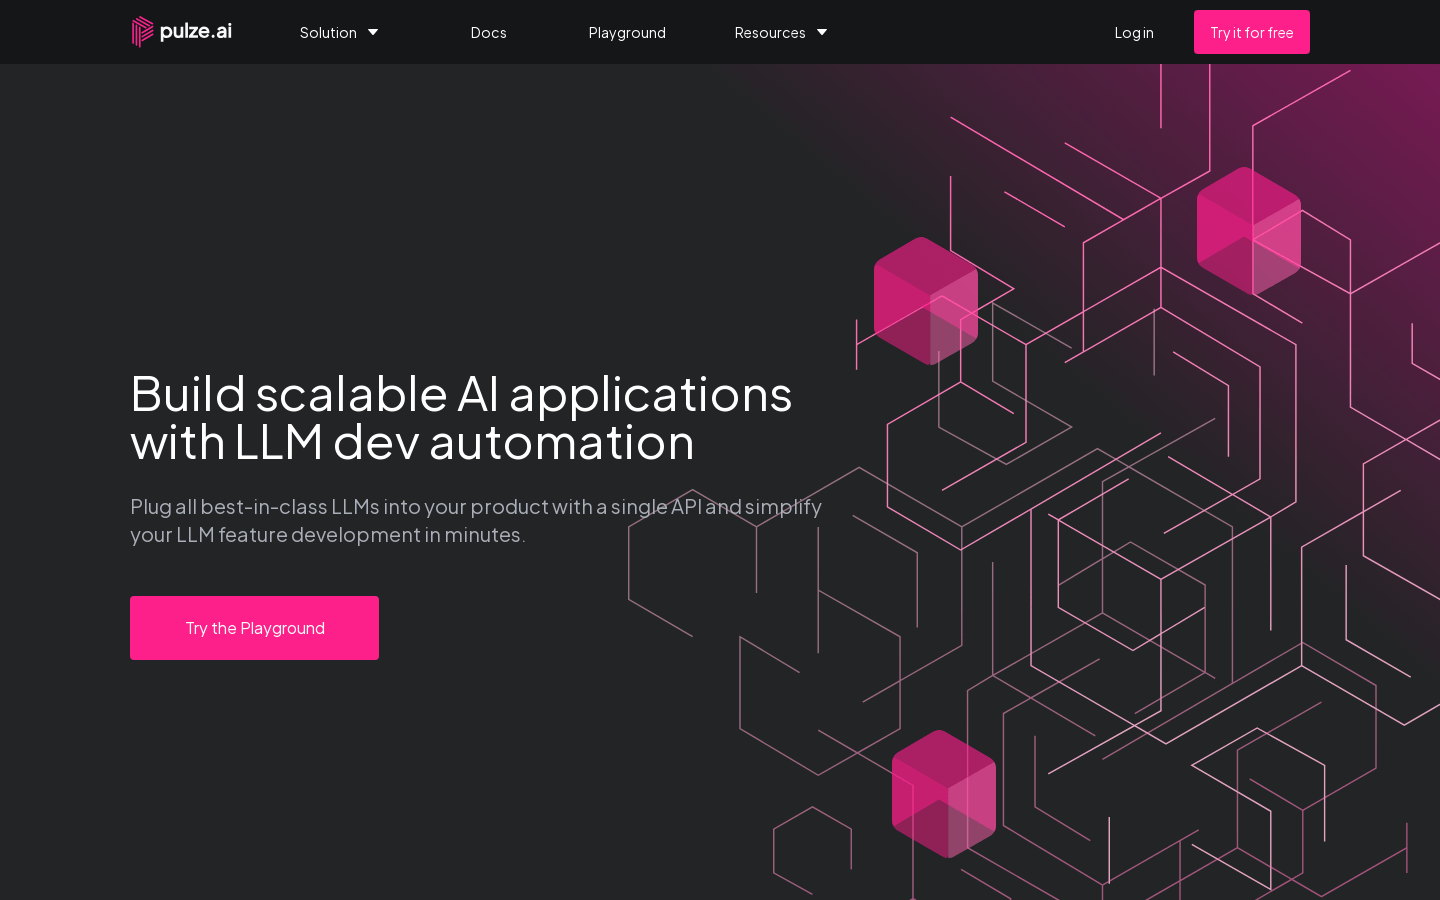Click the pink cube graphic at top right
Viewport: 1440px width, 900px height.
pos(1248,228)
